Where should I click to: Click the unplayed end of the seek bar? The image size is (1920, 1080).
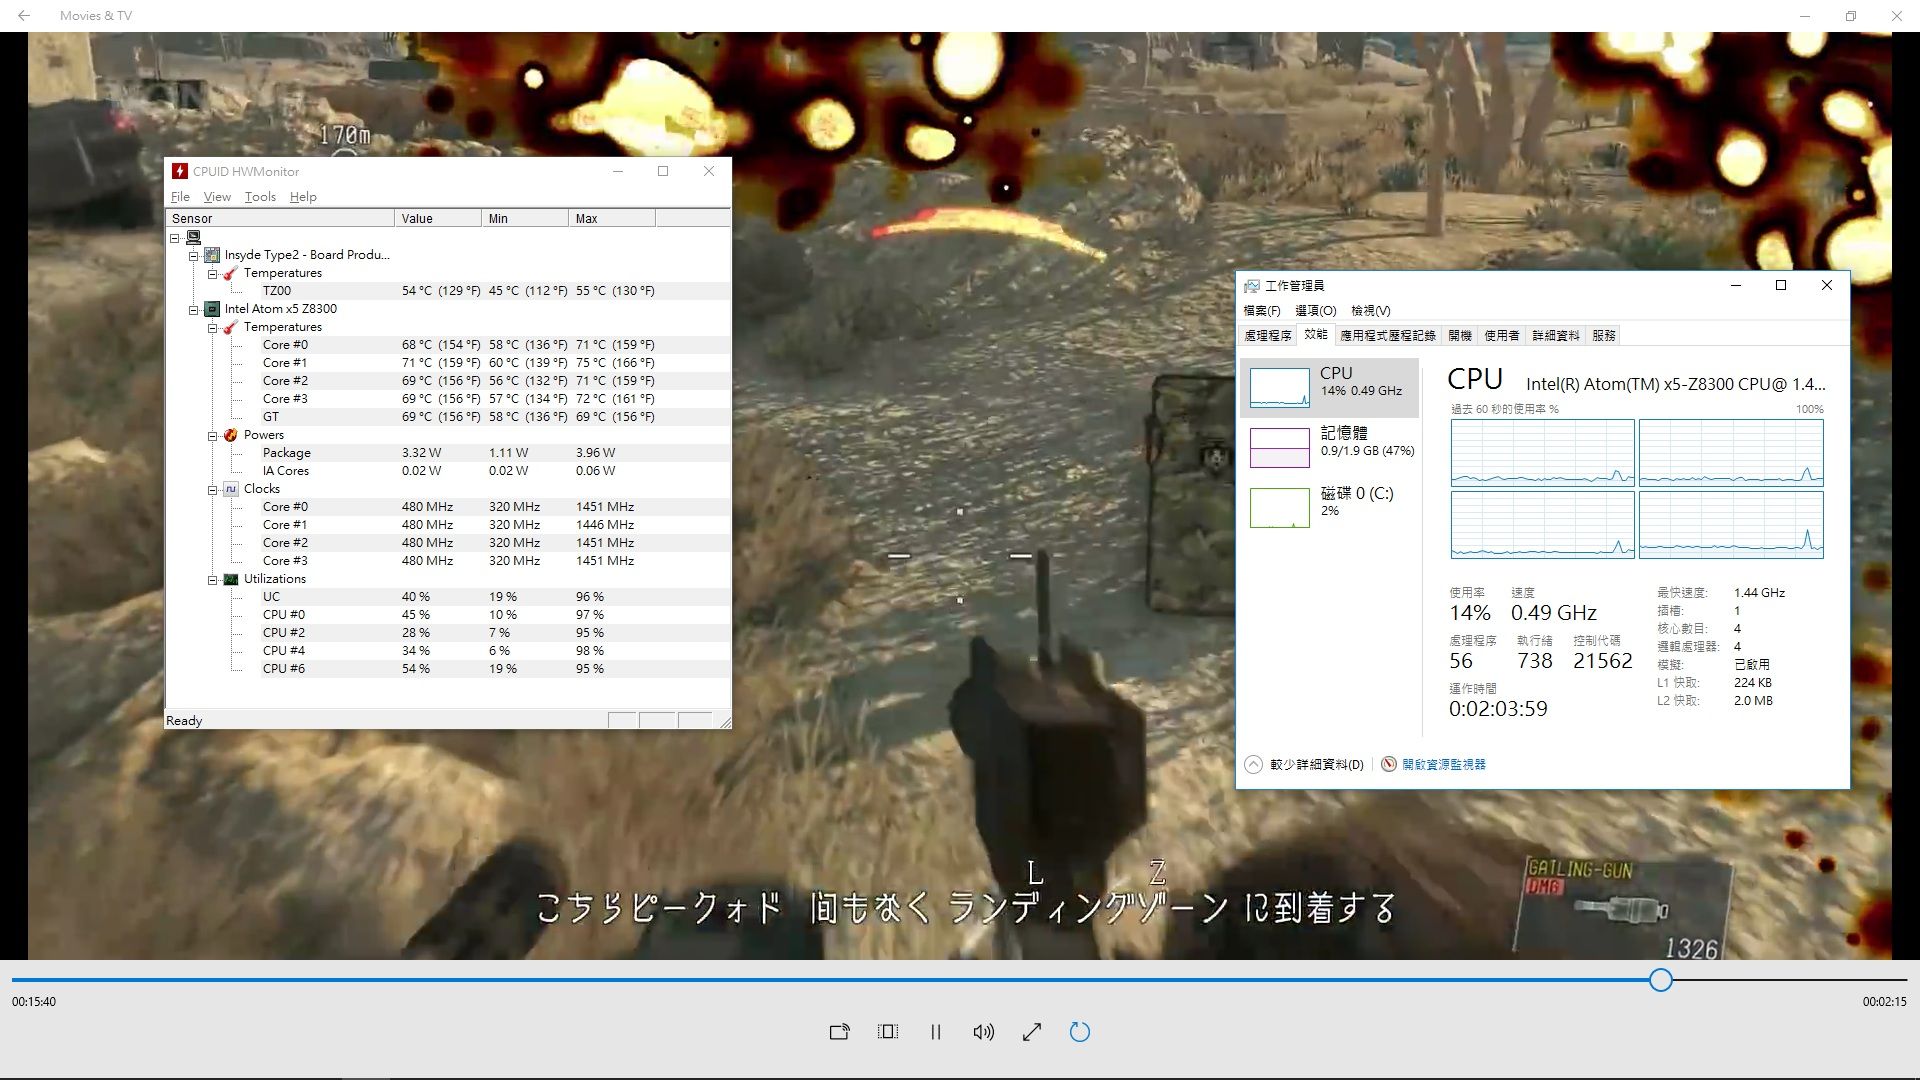pos(1790,980)
